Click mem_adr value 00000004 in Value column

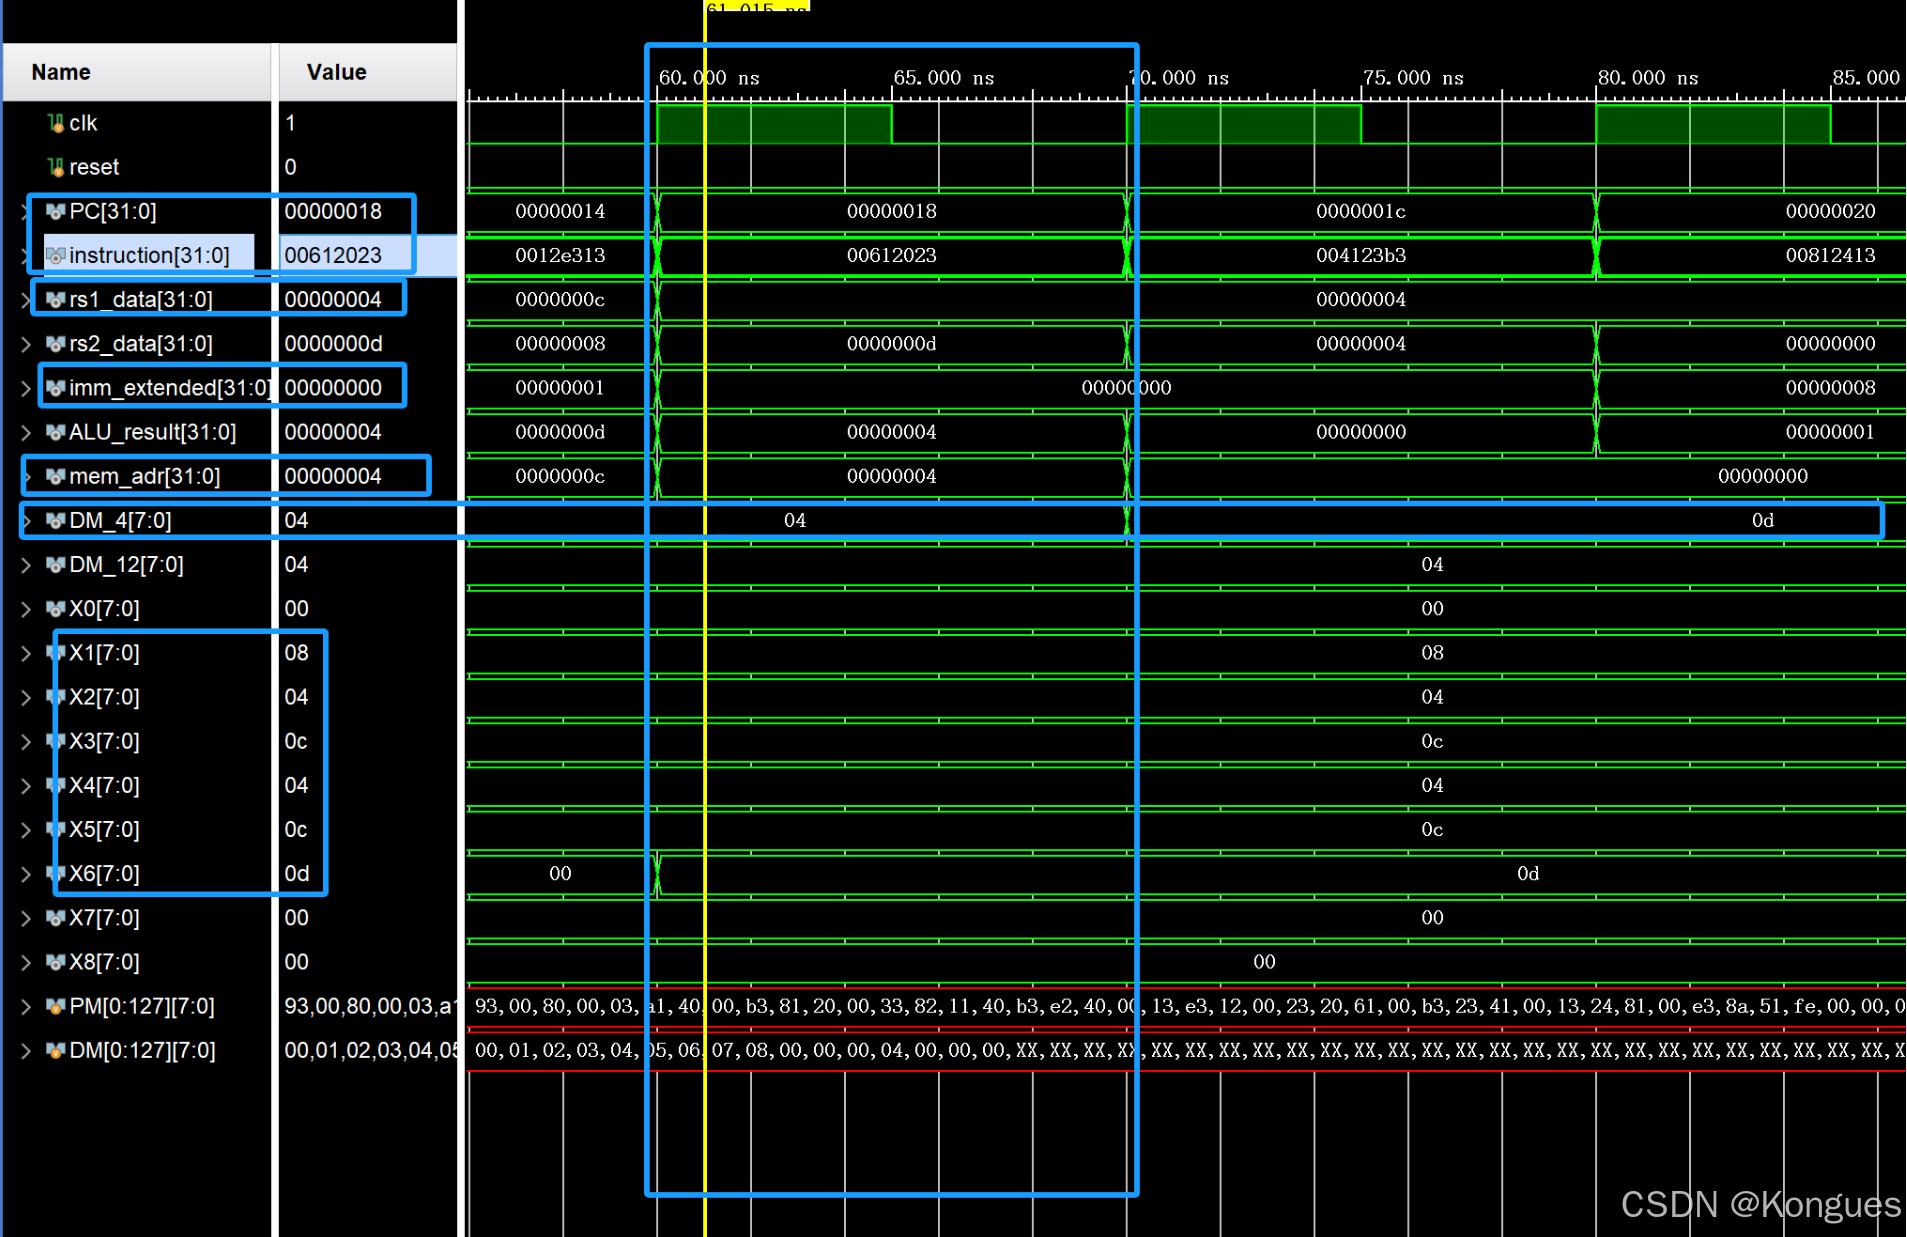point(333,476)
